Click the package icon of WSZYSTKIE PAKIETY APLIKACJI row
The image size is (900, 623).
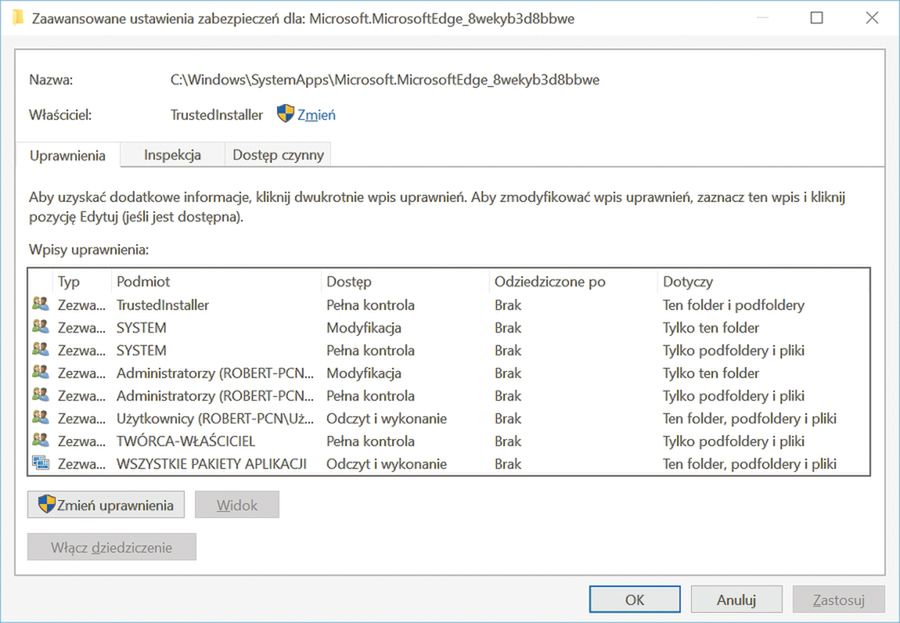[40, 463]
